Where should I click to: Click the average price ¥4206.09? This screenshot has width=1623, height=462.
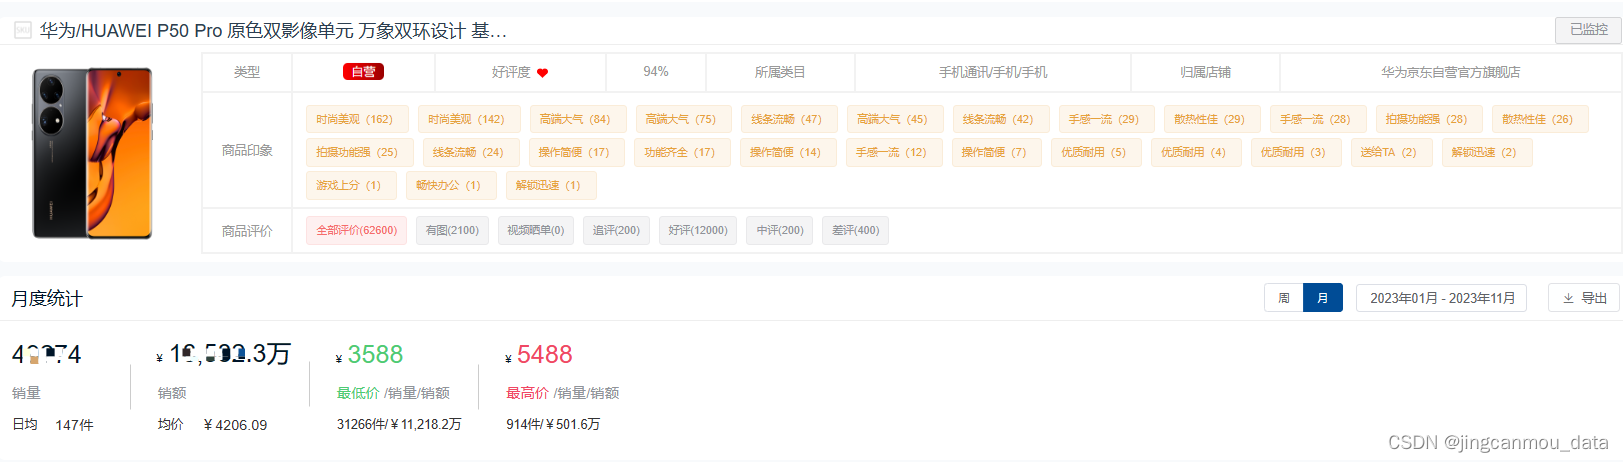click(236, 425)
